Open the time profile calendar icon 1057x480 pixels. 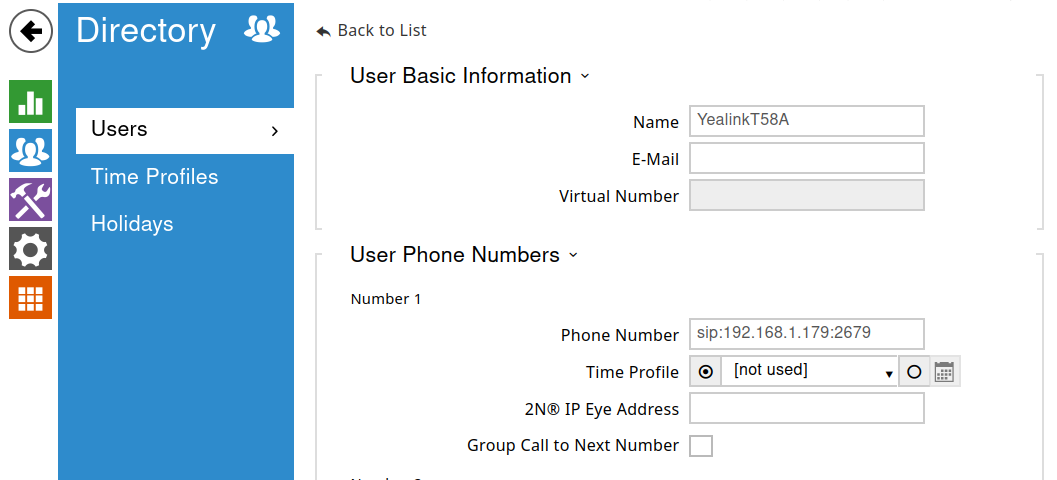pos(945,372)
